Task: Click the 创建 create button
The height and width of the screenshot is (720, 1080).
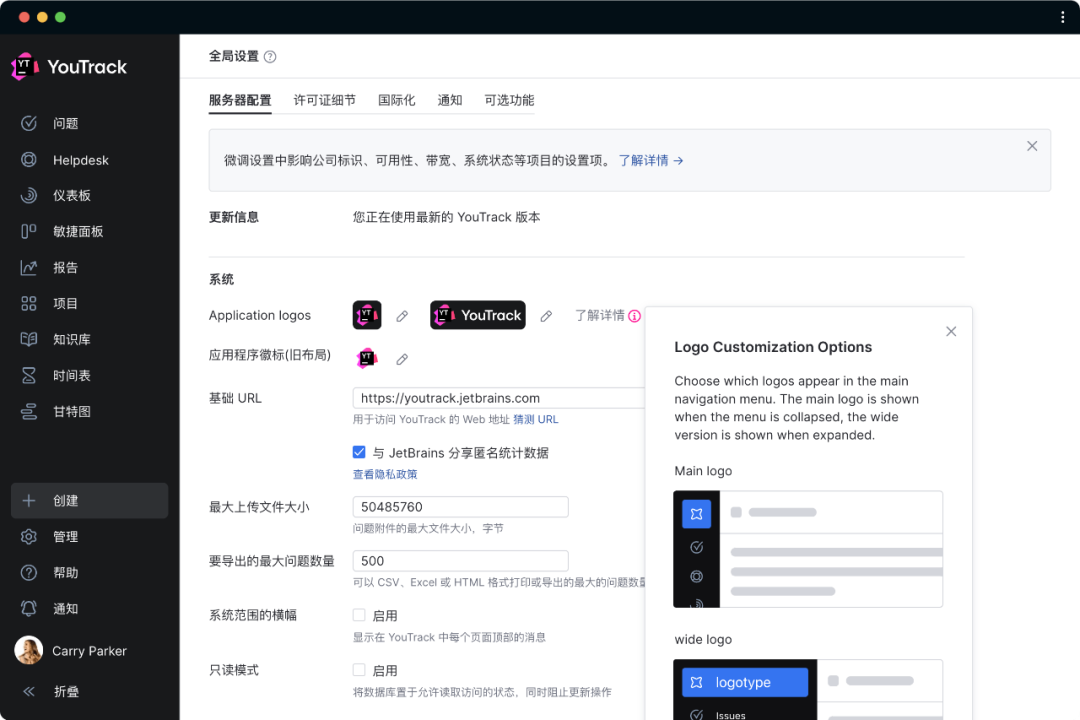Action: (90, 501)
